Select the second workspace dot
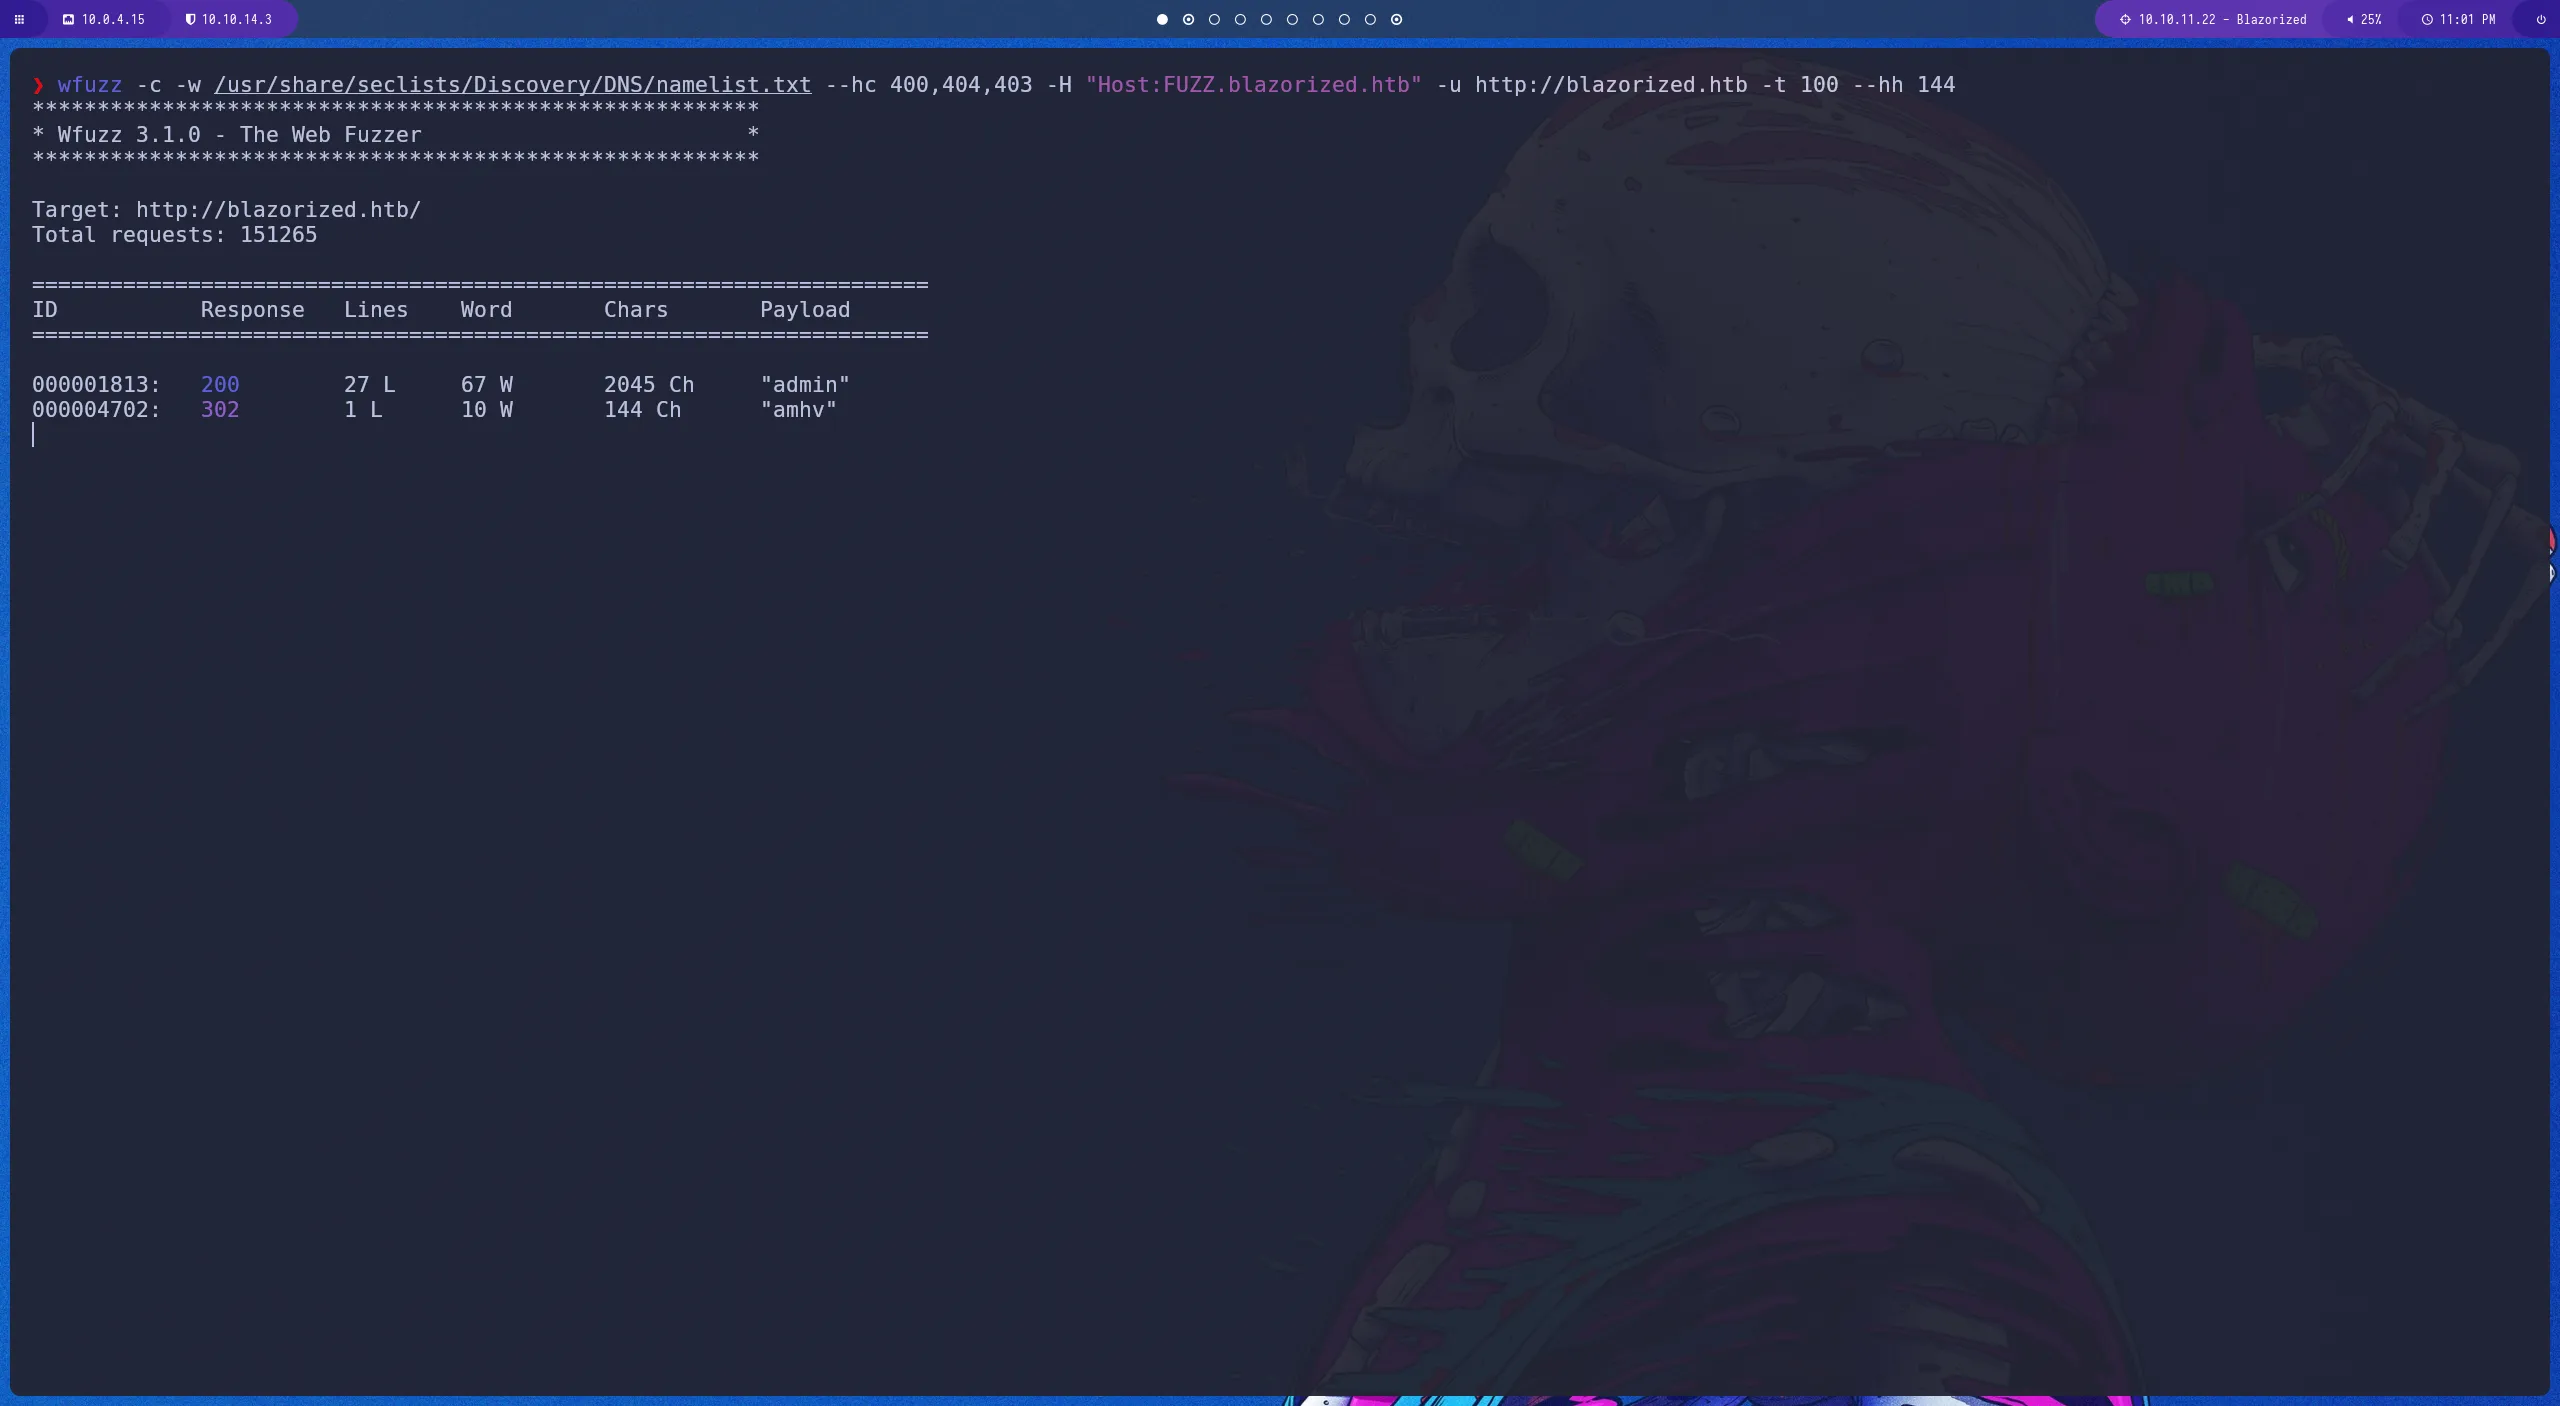2560x1406 pixels. [x=1188, y=20]
